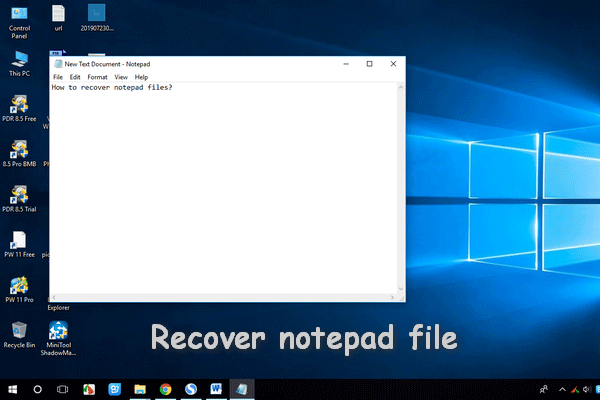Select the MiniTool ShadowMaker desktop icon

[59, 330]
